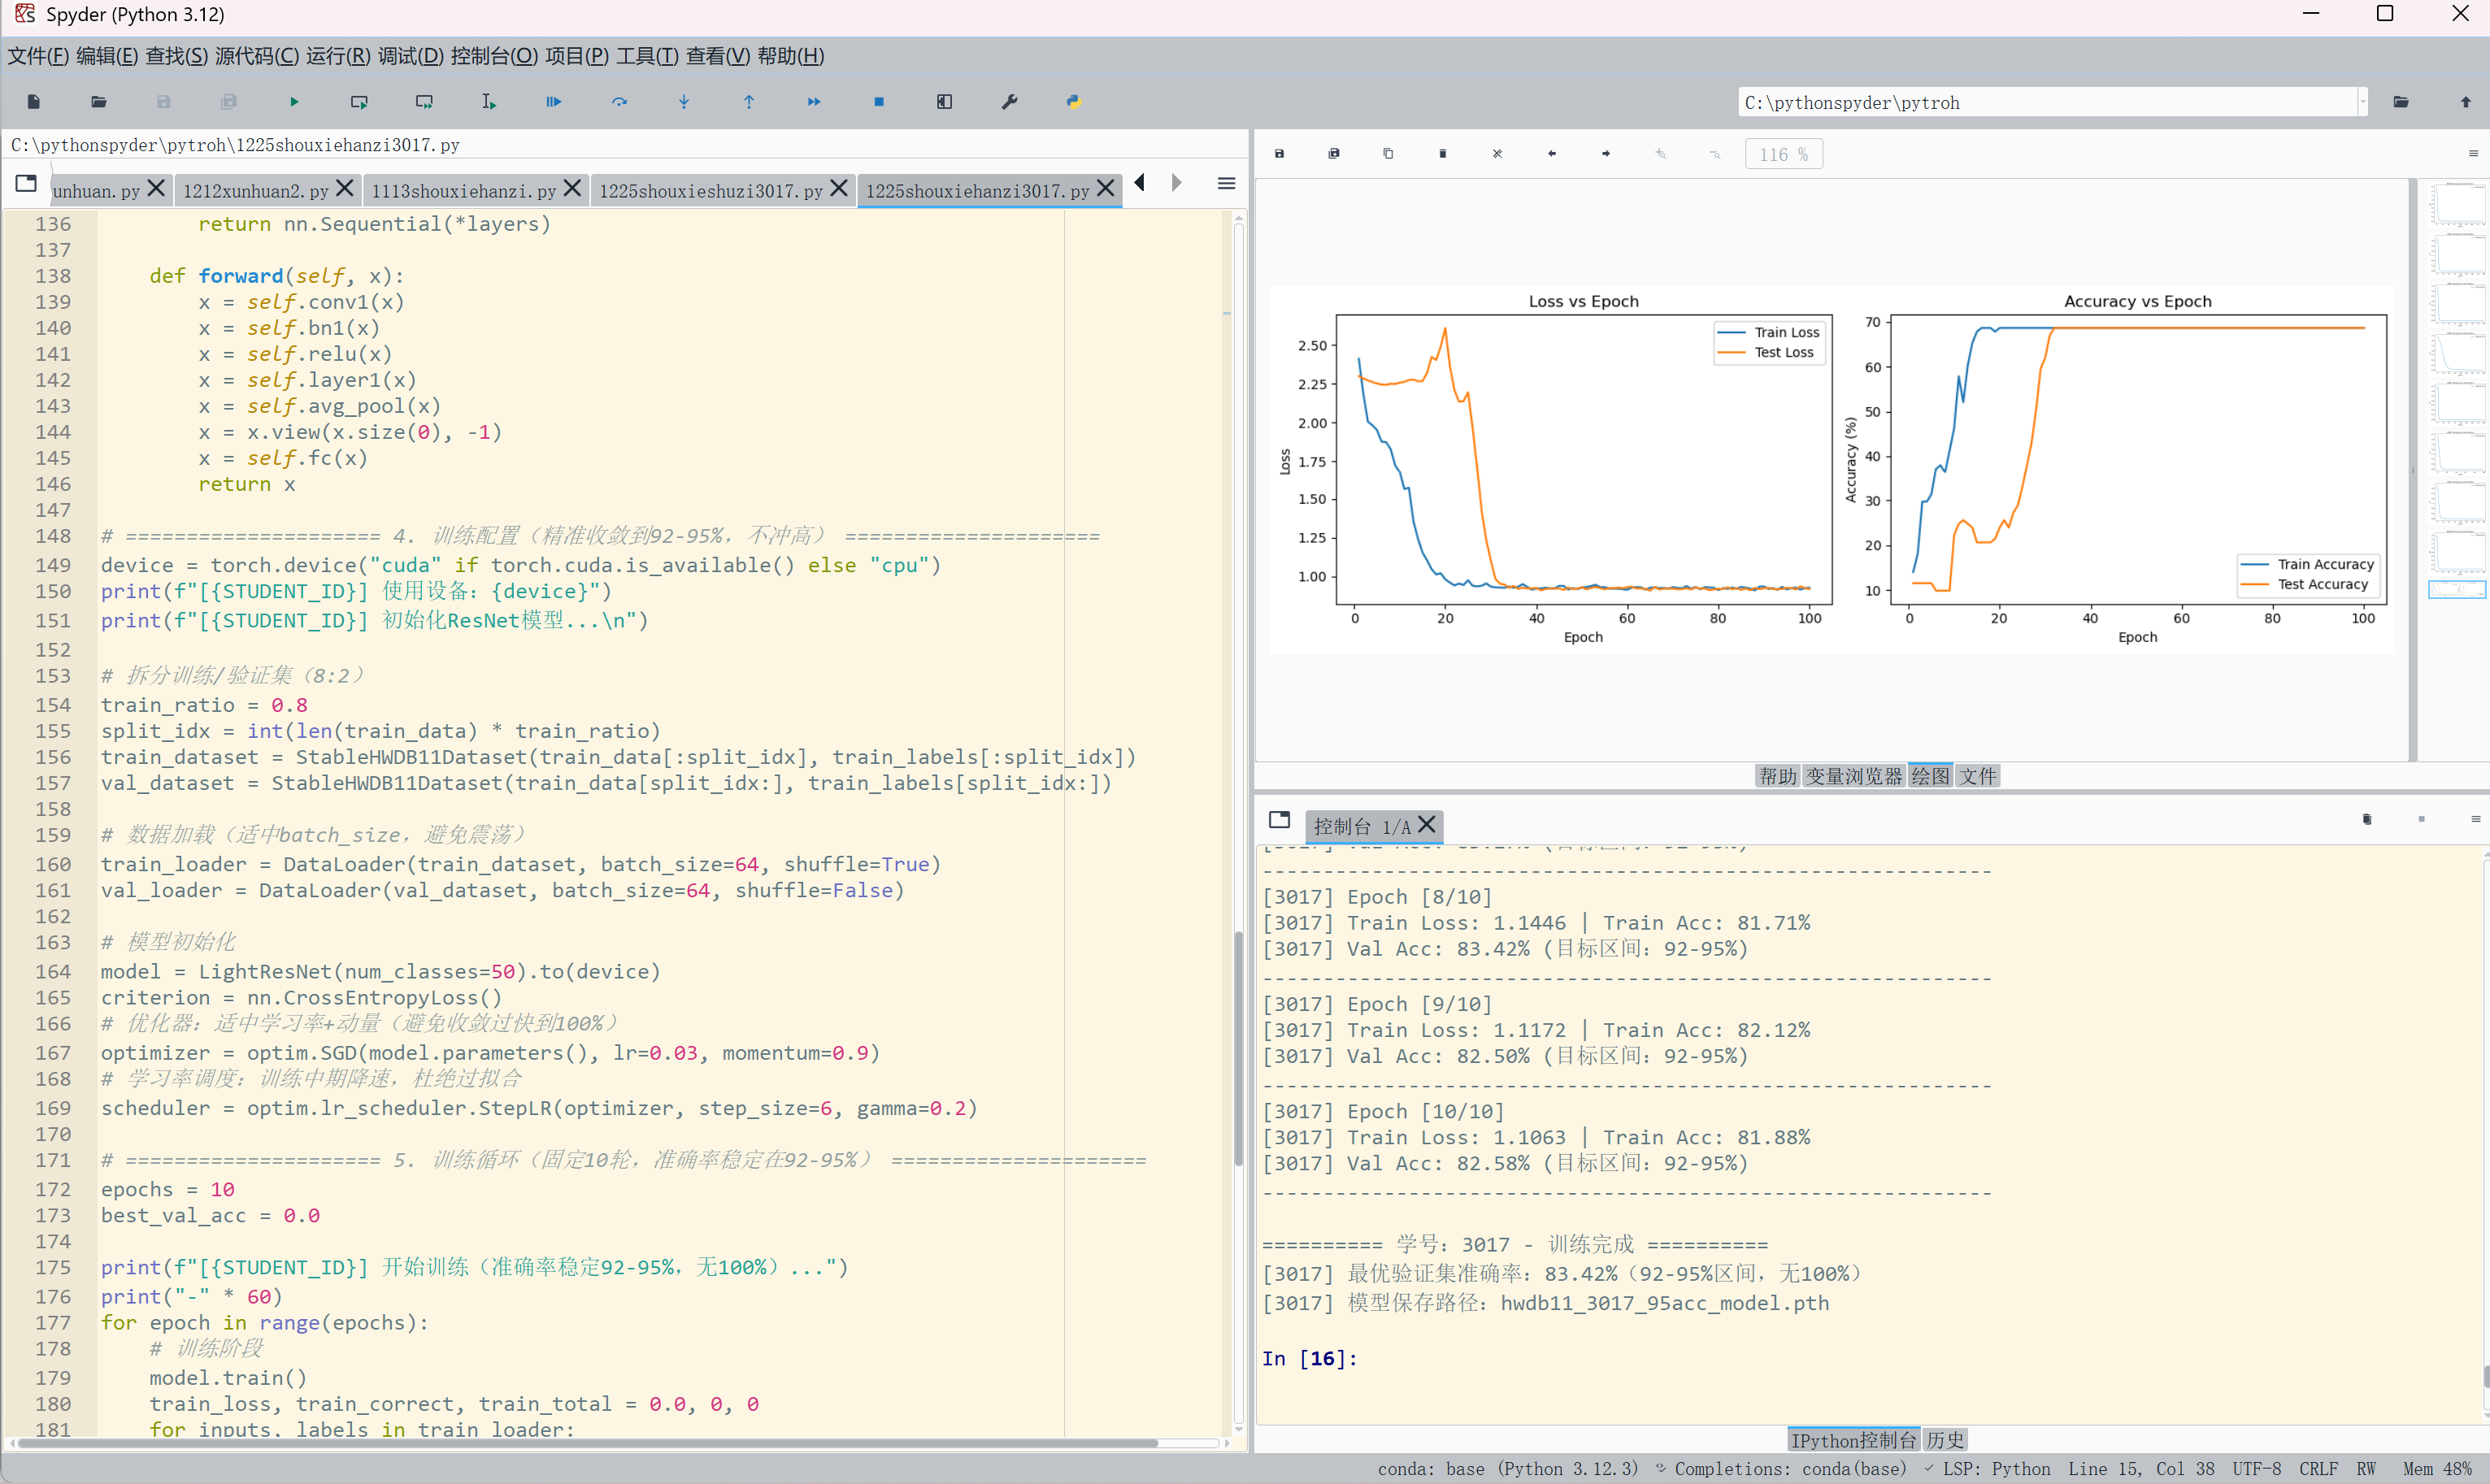Show previous plot with left arrow
This screenshot has width=2490, height=1484.
(1552, 154)
